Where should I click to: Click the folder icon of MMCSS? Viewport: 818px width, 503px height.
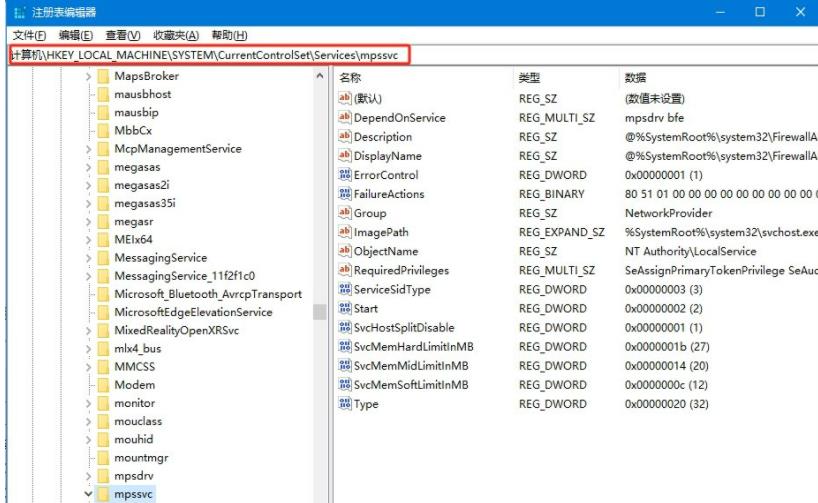[103, 367]
